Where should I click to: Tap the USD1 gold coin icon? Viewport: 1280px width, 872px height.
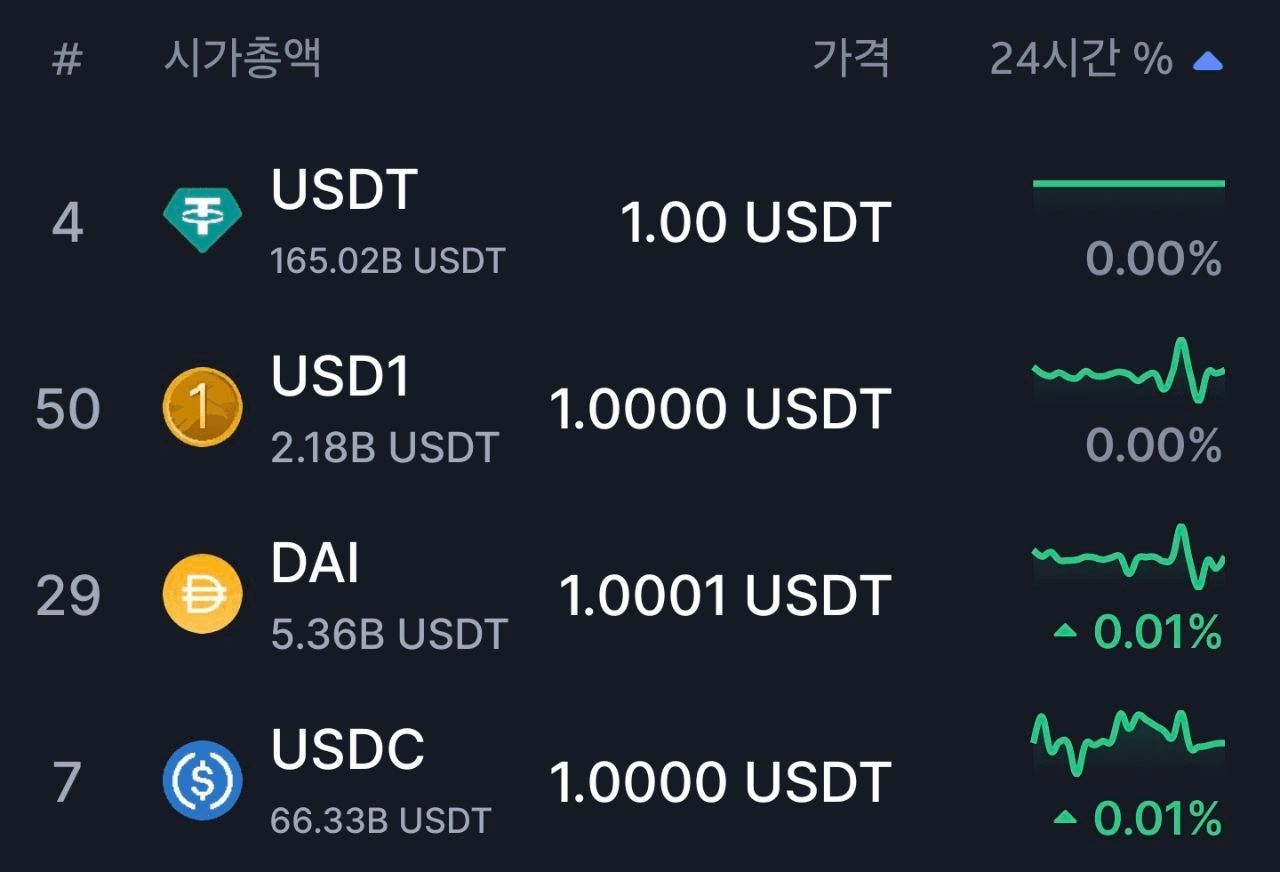coord(202,407)
